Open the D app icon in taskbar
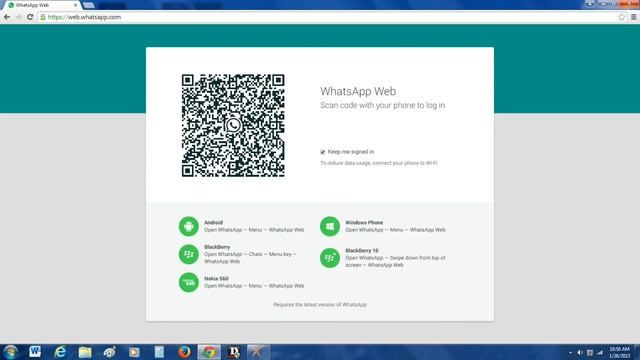This screenshot has width=640, height=360. pos(234,352)
